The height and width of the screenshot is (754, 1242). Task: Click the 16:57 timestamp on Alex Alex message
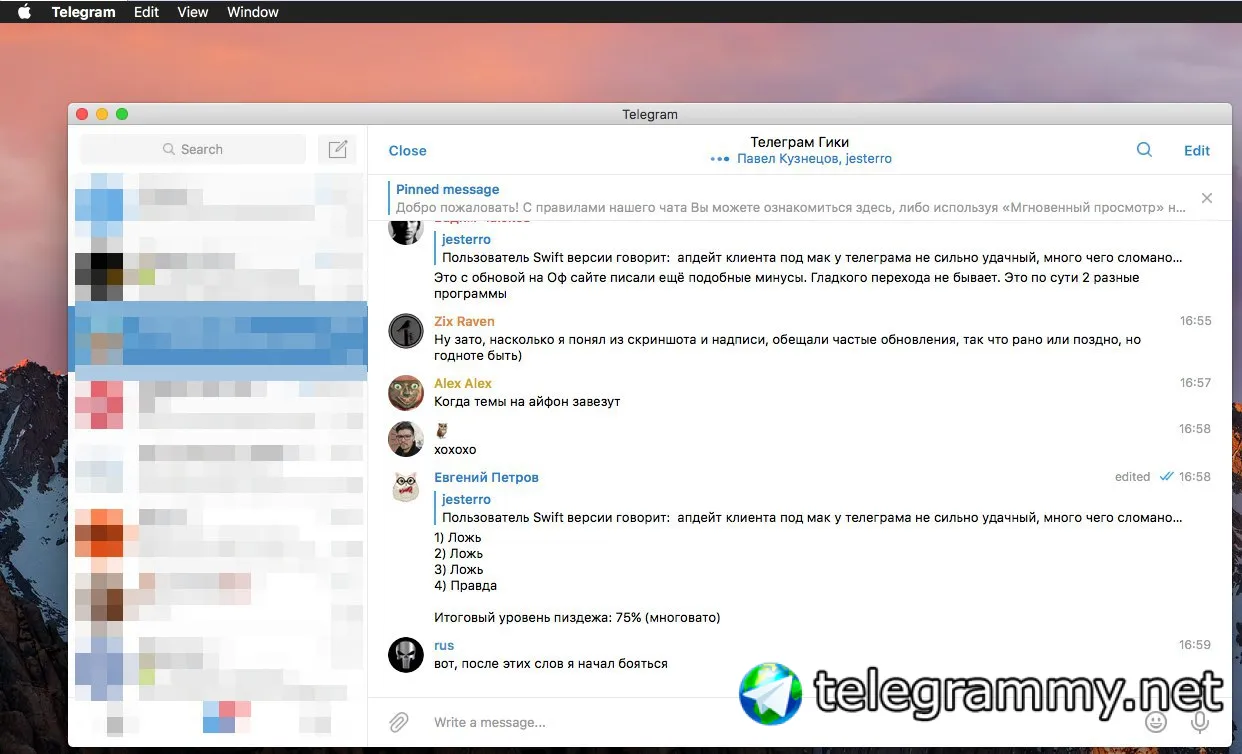[x=1195, y=383]
